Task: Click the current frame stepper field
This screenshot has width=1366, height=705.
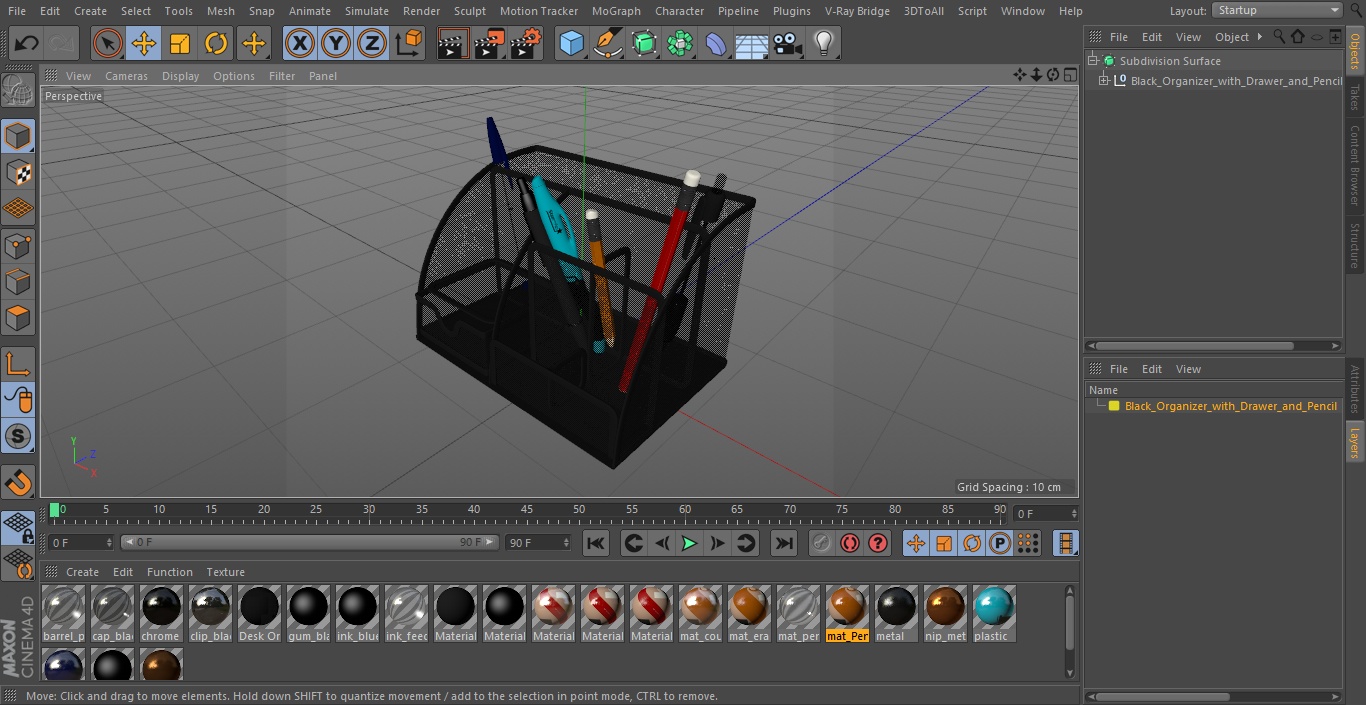Action: 81,543
